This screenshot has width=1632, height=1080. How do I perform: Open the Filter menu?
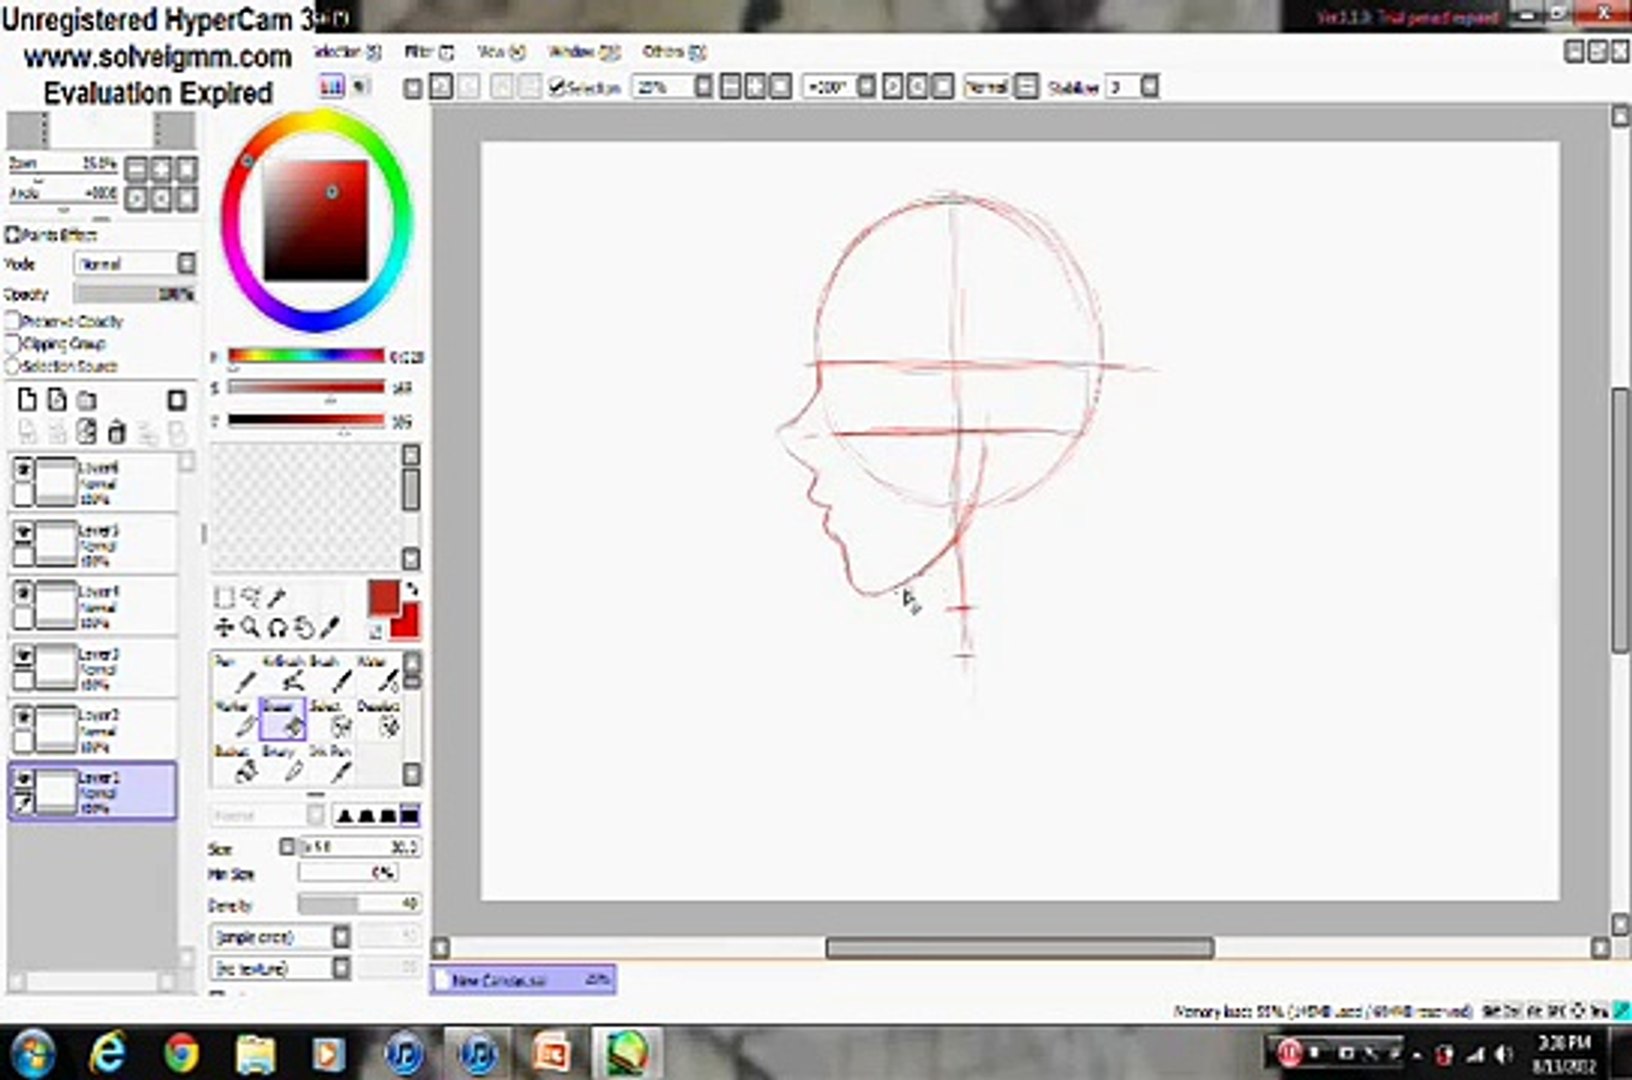click(x=429, y=51)
